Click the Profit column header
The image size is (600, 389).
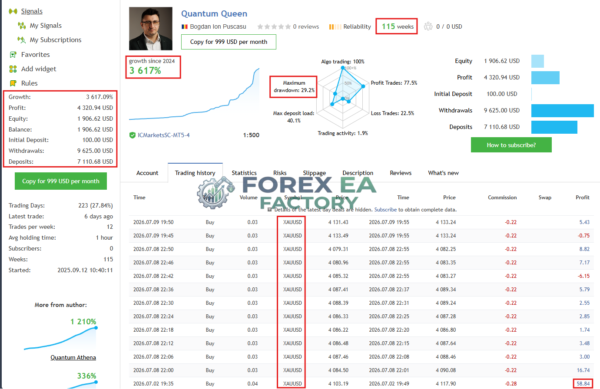click(582, 197)
